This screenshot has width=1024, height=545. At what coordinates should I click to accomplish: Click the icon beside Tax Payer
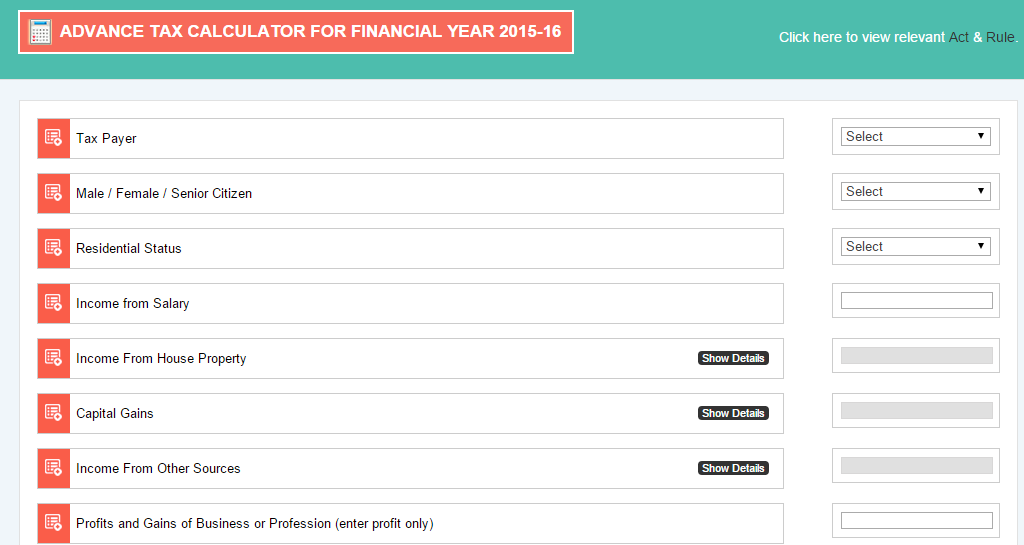point(54,138)
